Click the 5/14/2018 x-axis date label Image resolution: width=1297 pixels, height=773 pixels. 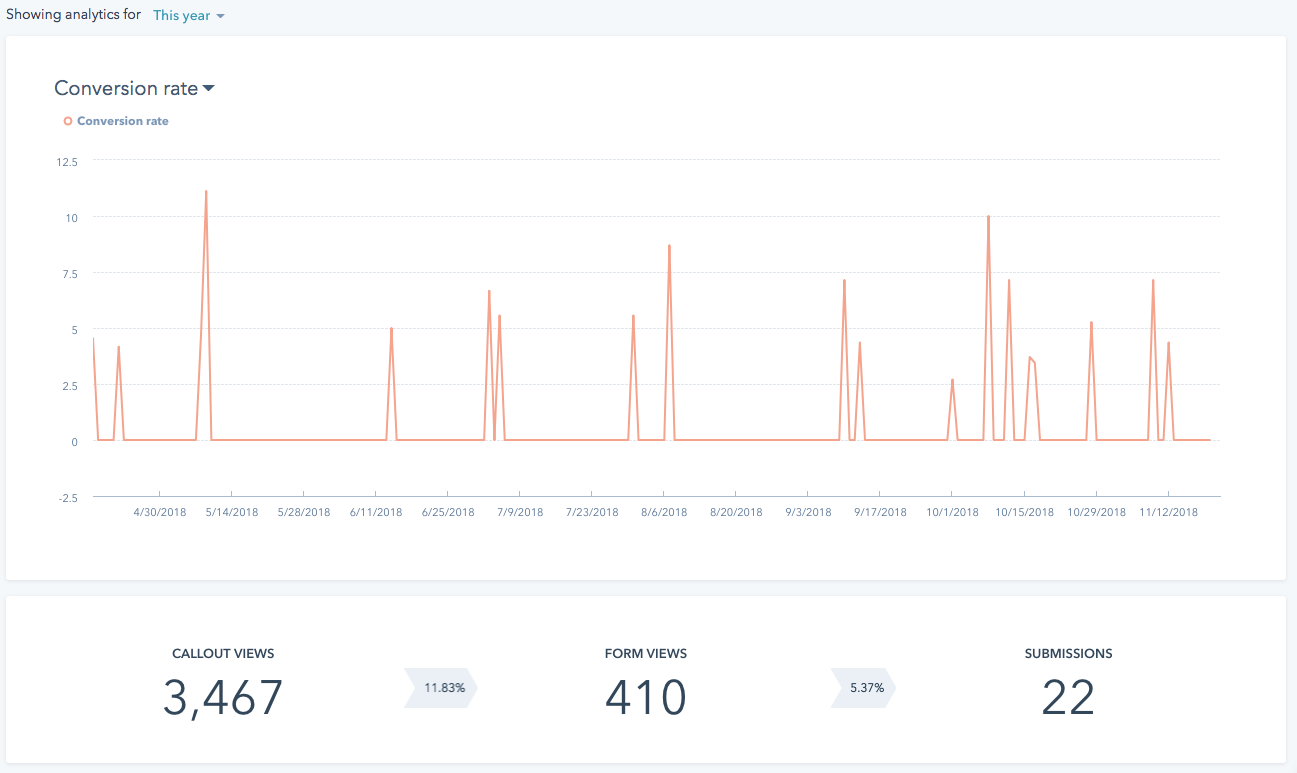[x=232, y=512]
